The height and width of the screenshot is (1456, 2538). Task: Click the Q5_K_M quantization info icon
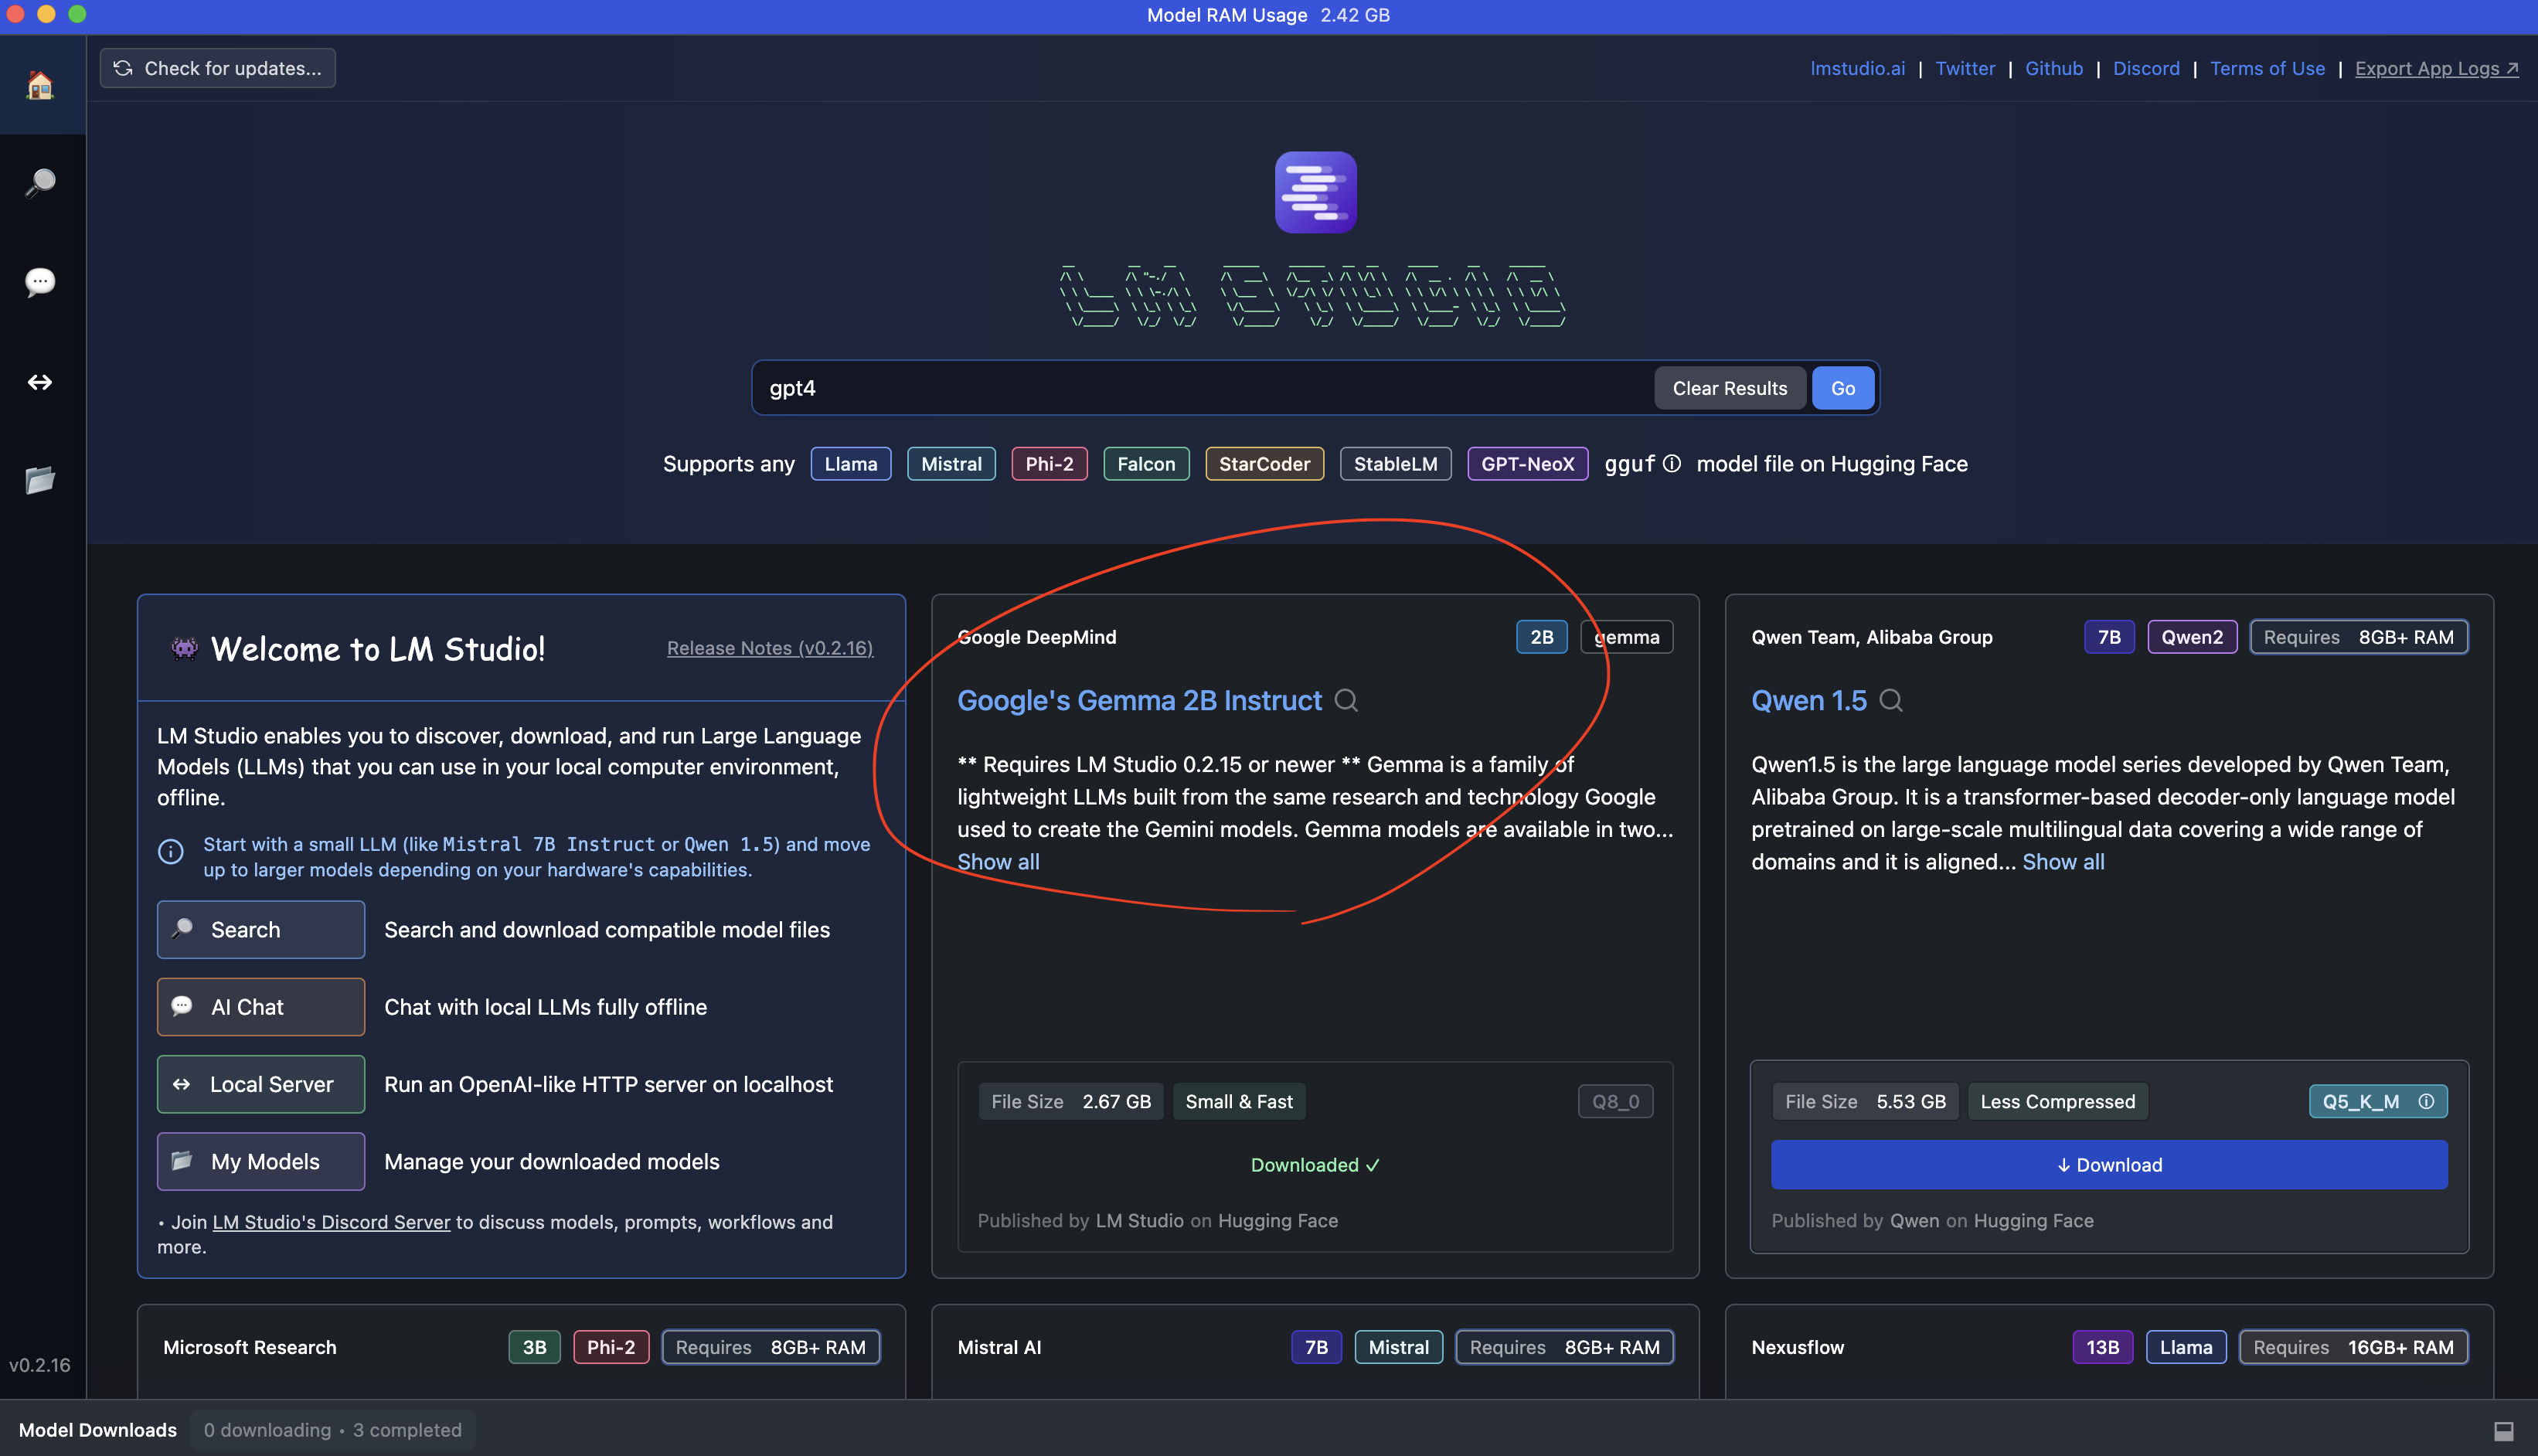click(x=2426, y=1101)
